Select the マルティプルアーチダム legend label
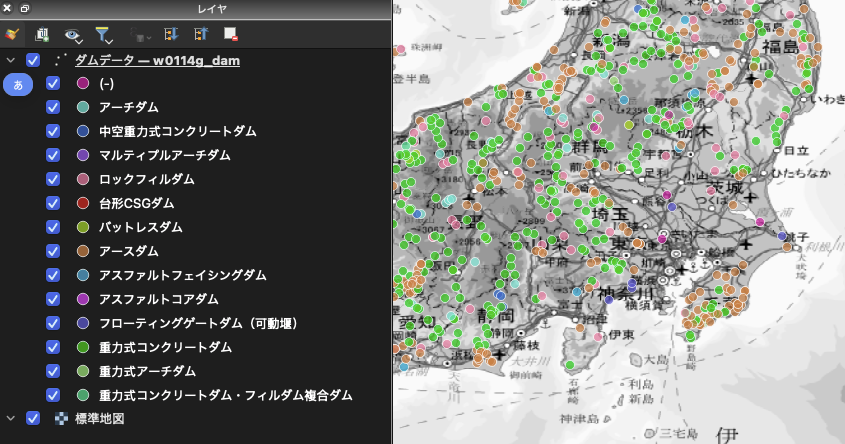Viewport: 845px width, 444px height. coord(164,155)
